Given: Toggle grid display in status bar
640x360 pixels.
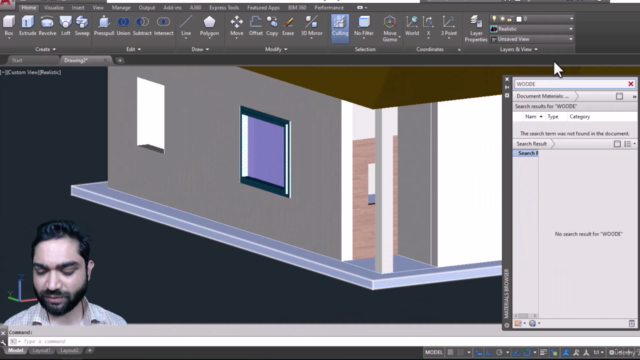Looking at the screenshot, I should coord(450,352).
